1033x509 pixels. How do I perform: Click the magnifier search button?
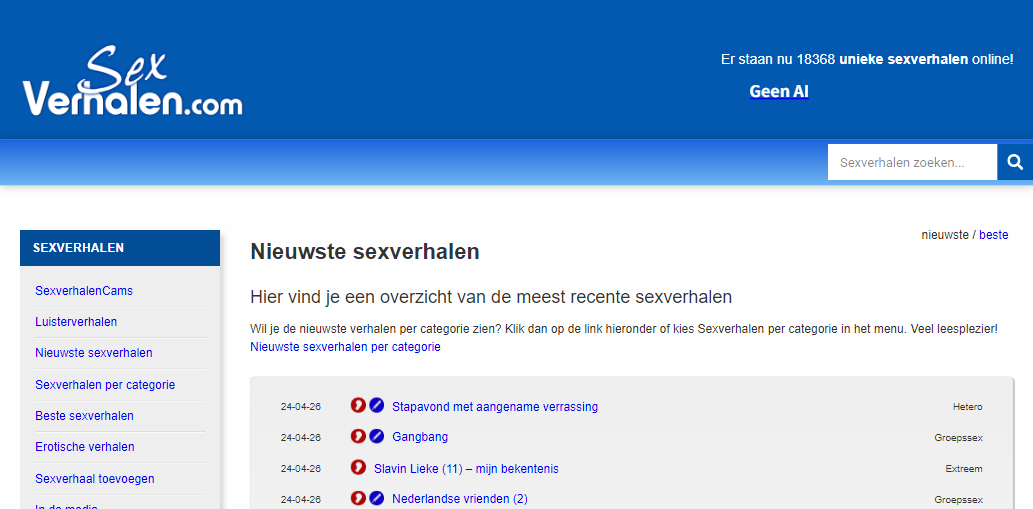click(1015, 162)
